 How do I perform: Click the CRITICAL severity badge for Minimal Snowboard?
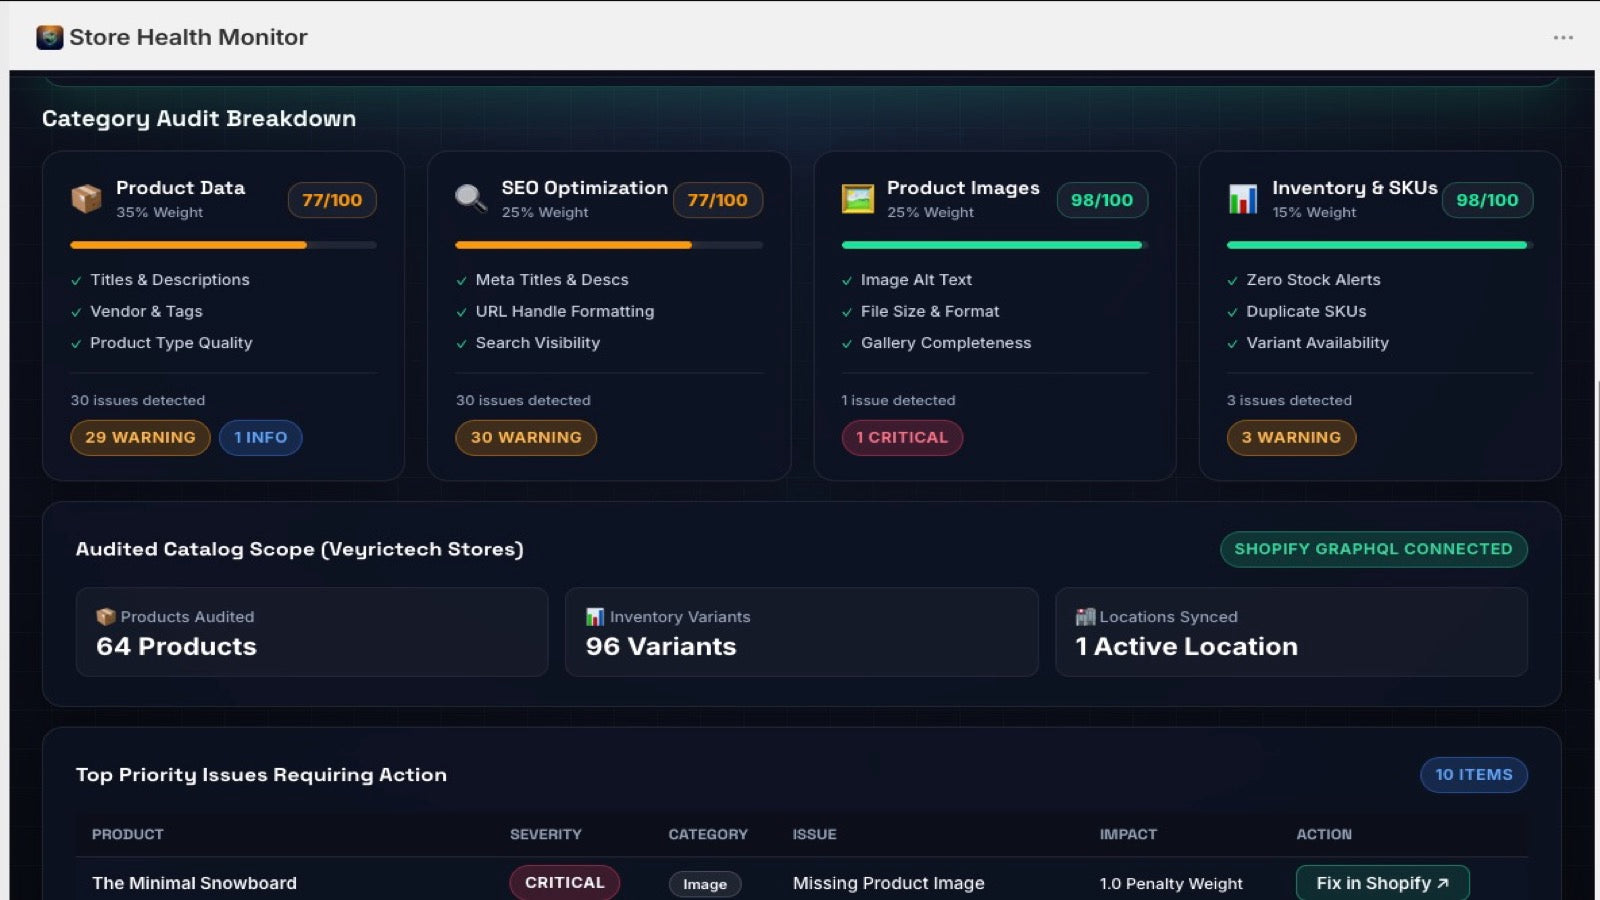pyautogui.click(x=564, y=883)
